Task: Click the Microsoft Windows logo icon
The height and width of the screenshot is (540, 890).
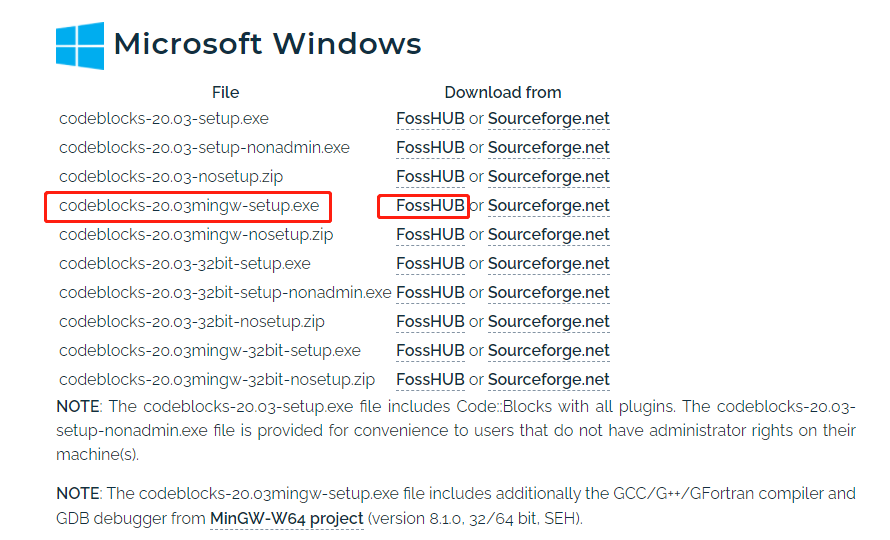Action: (x=80, y=46)
